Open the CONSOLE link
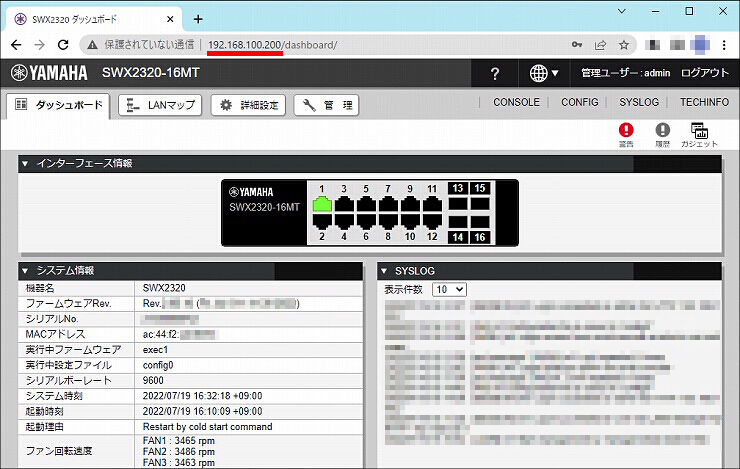The height and width of the screenshot is (469, 740). [x=516, y=102]
